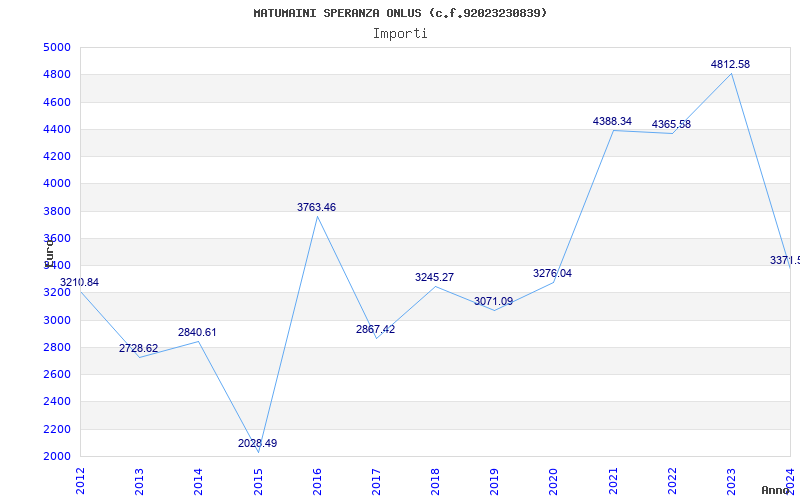The width and height of the screenshot is (800, 500).
Task: Click the 2200 y-axis value
Action: tap(57, 429)
